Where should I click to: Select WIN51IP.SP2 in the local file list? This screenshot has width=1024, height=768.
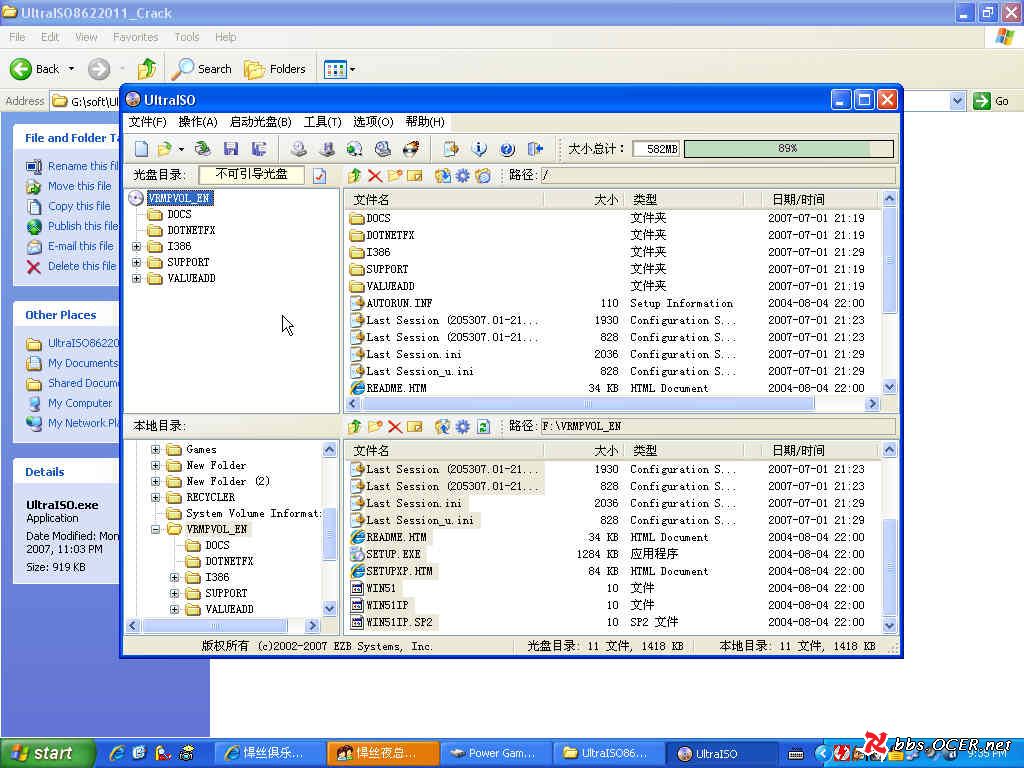click(x=399, y=622)
